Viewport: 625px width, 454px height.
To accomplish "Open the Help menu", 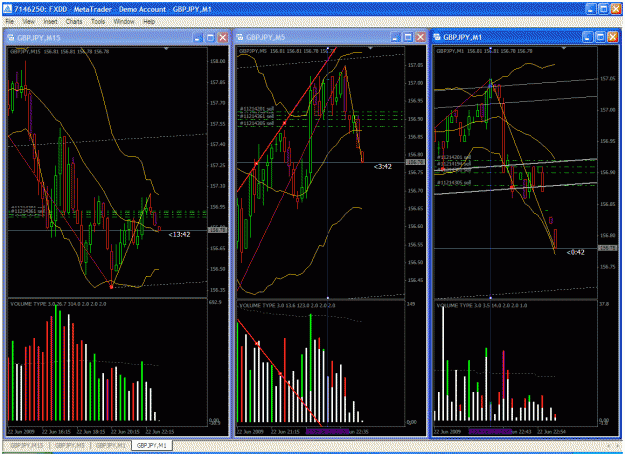I will tap(149, 22).
